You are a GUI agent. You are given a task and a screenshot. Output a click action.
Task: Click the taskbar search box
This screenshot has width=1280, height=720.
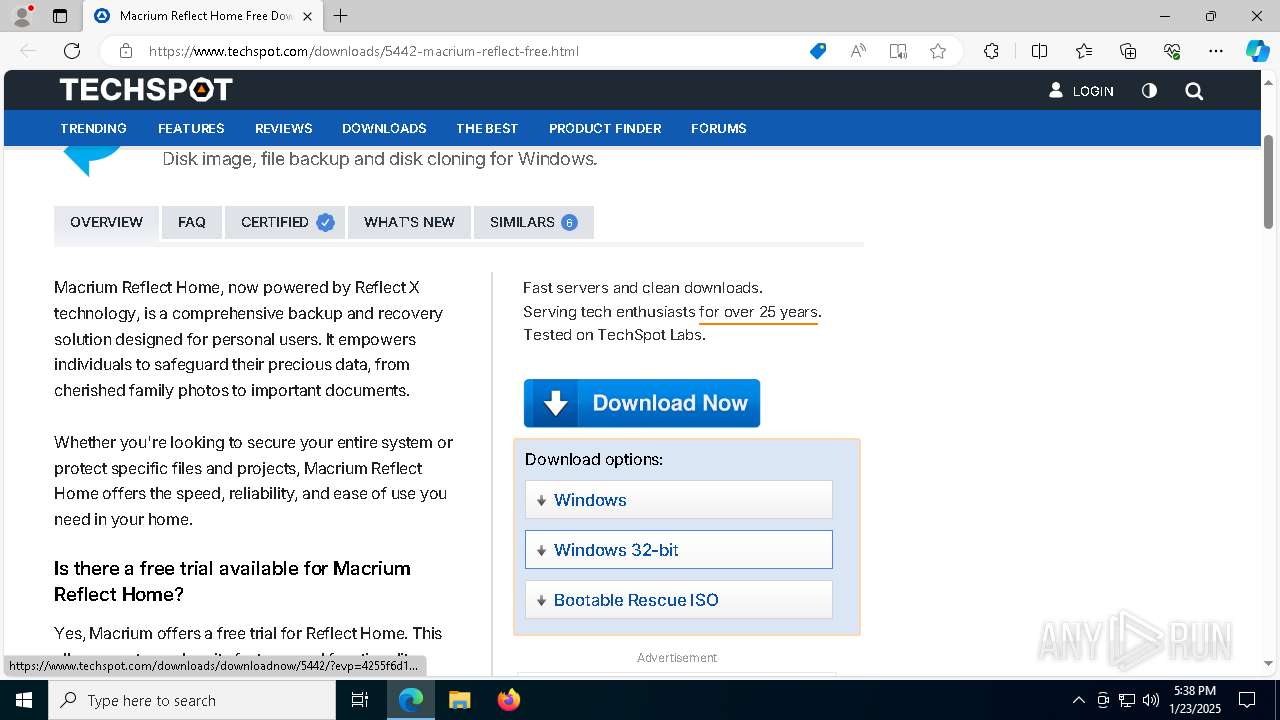[192, 700]
